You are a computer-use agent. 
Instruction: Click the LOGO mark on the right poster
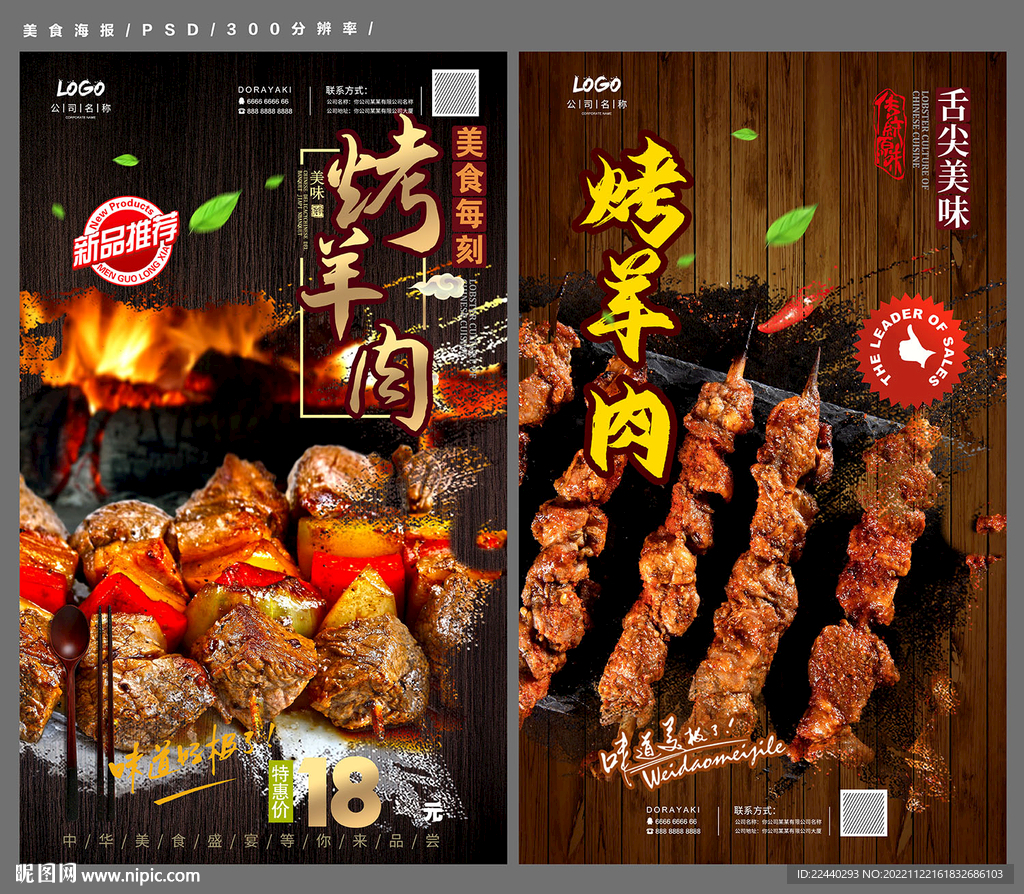pyautogui.click(x=596, y=84)
